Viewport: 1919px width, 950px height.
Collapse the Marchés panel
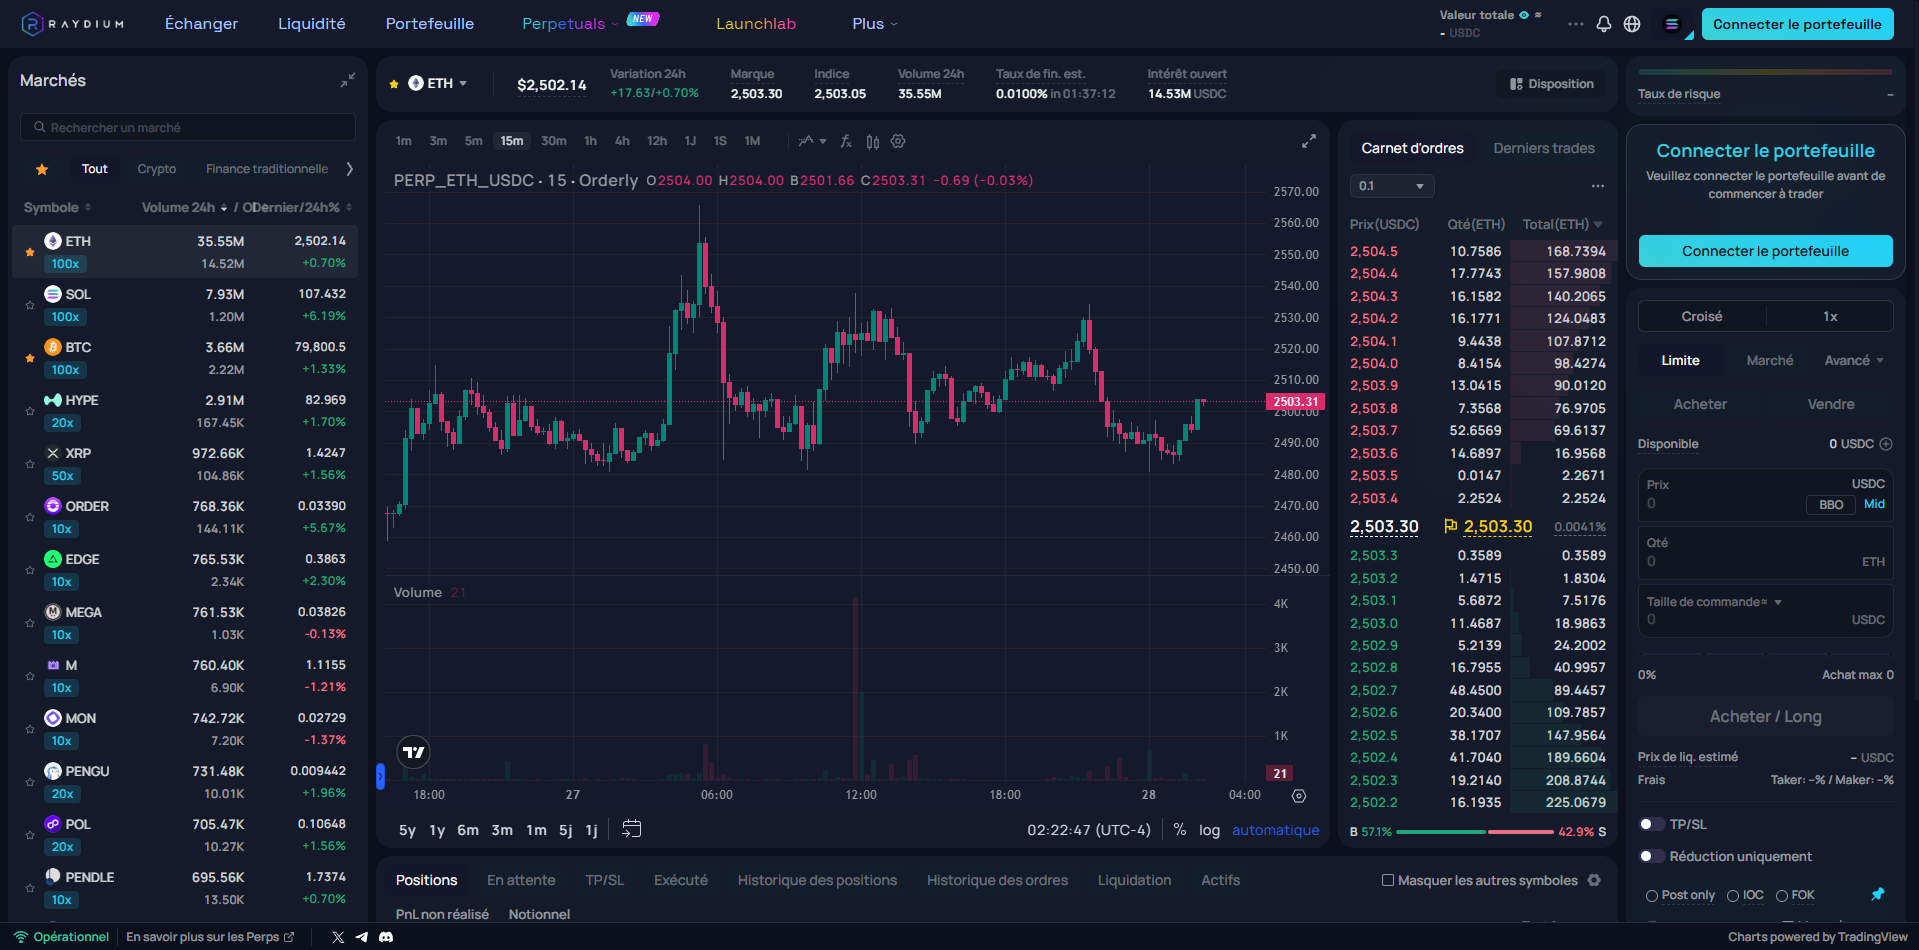coord(348,80)
